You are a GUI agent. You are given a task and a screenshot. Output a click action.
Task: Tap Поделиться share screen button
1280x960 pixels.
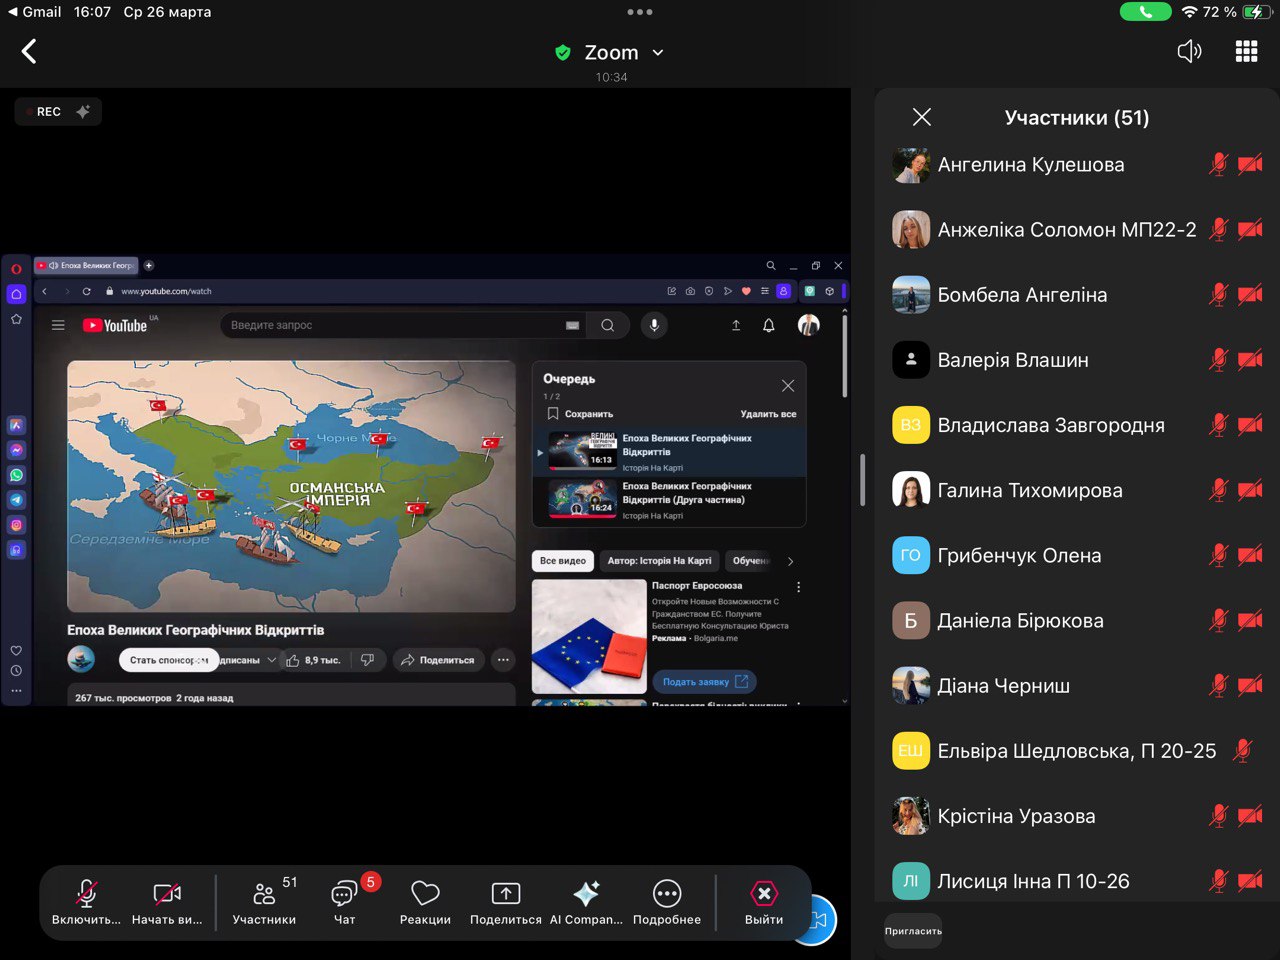pos(506,901)
